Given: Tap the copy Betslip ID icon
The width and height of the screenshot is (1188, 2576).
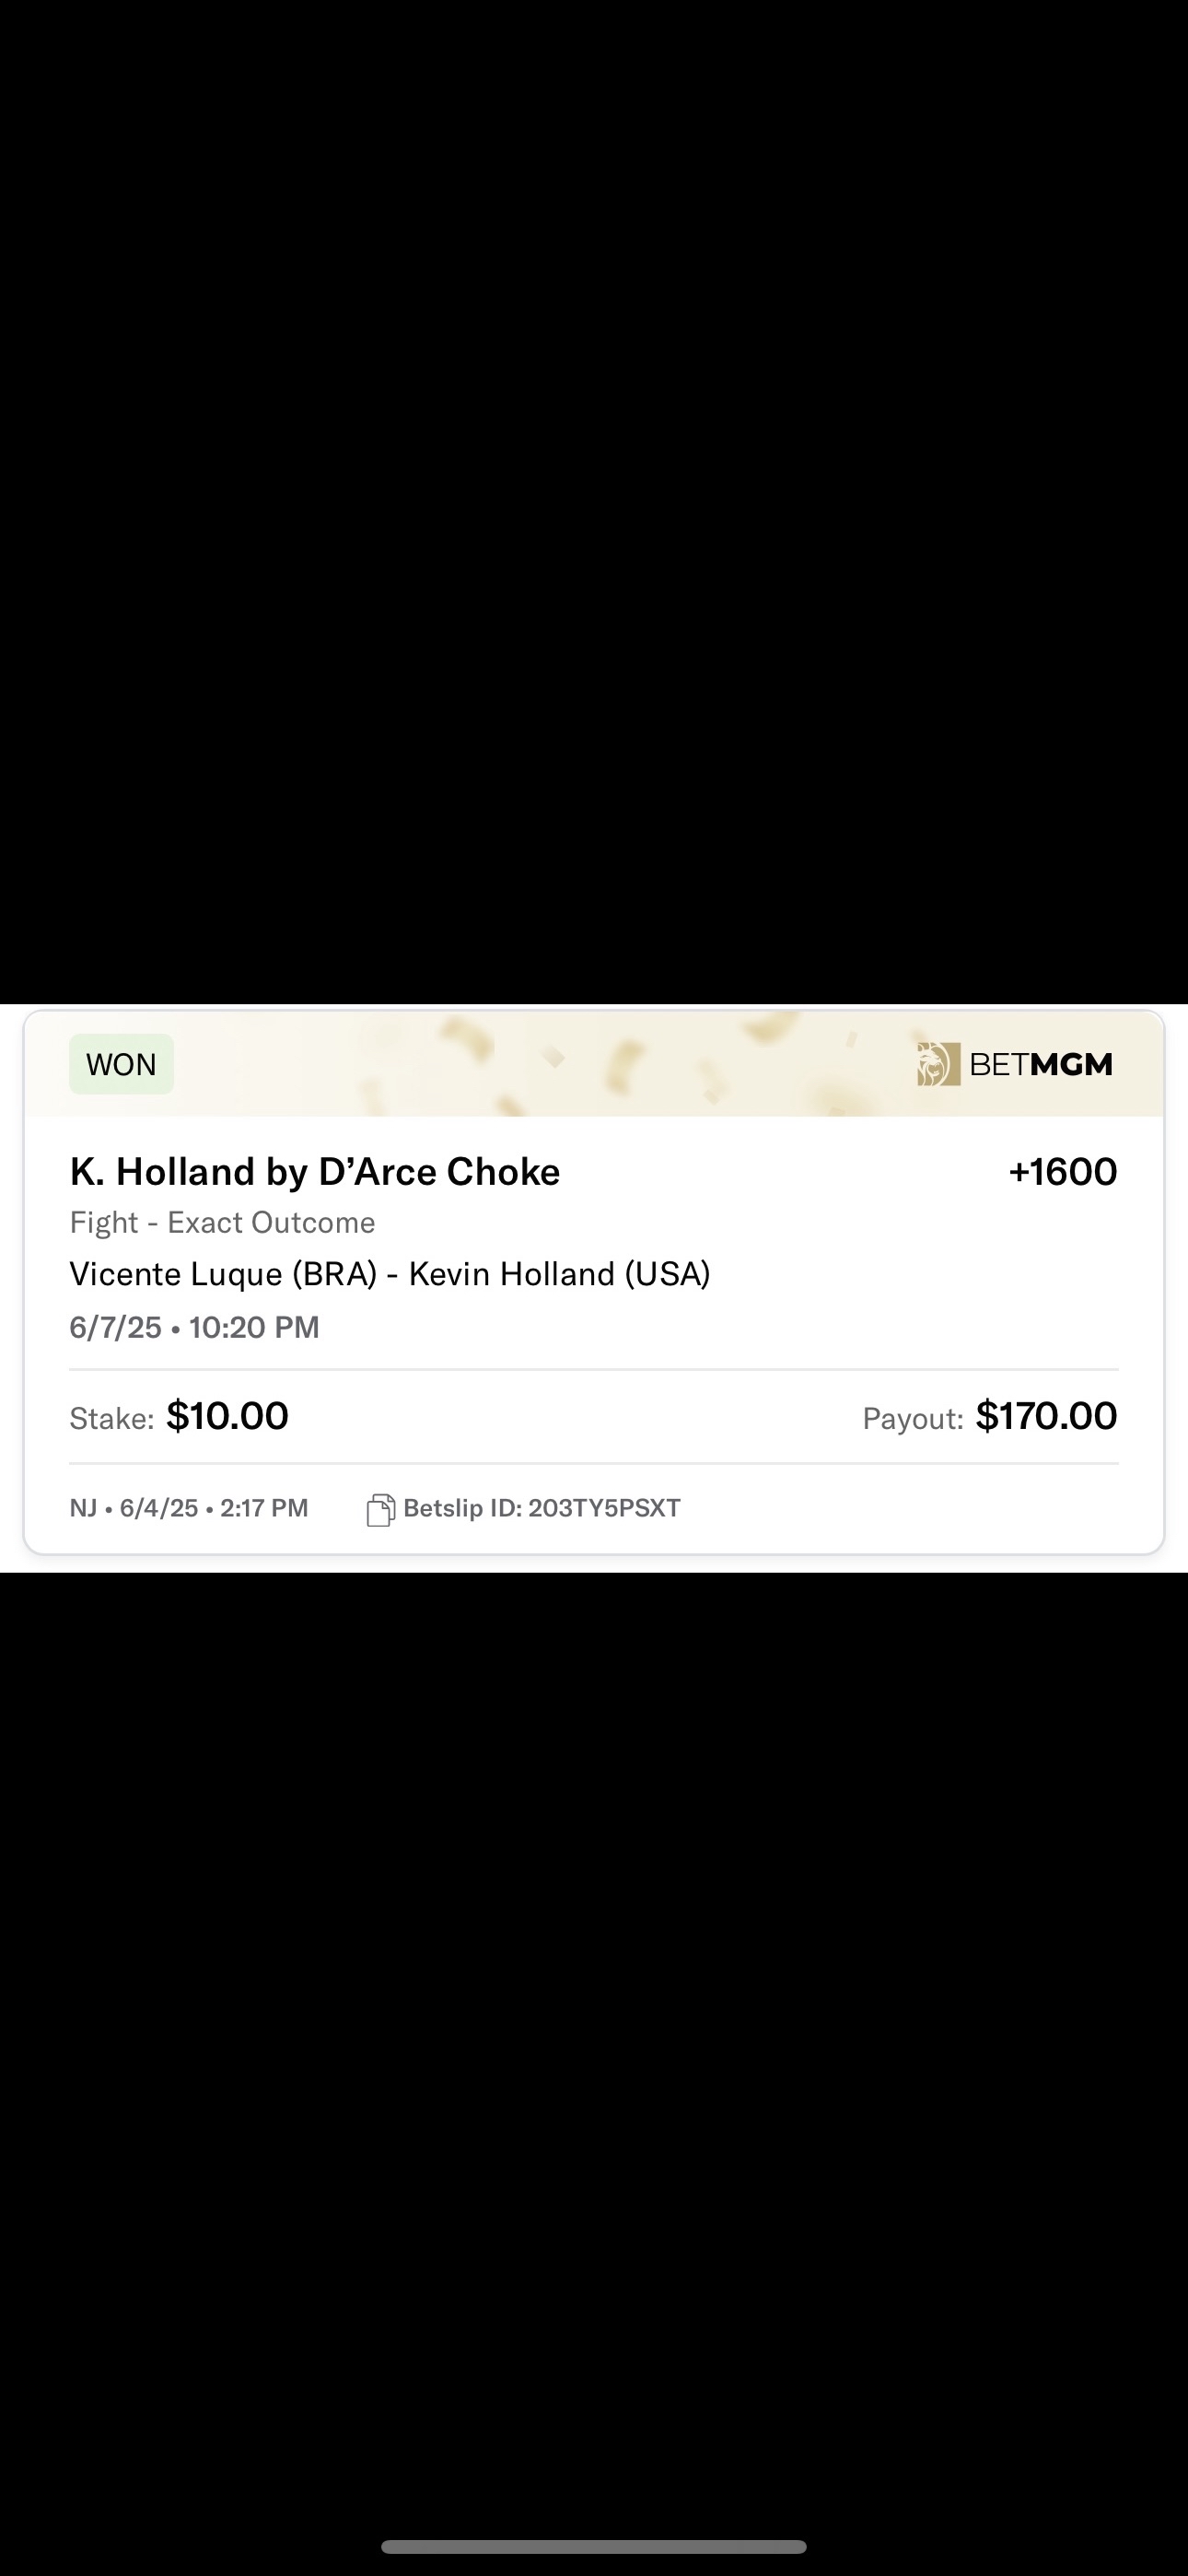Looking at the screenshot, I should coord(380,1509).
